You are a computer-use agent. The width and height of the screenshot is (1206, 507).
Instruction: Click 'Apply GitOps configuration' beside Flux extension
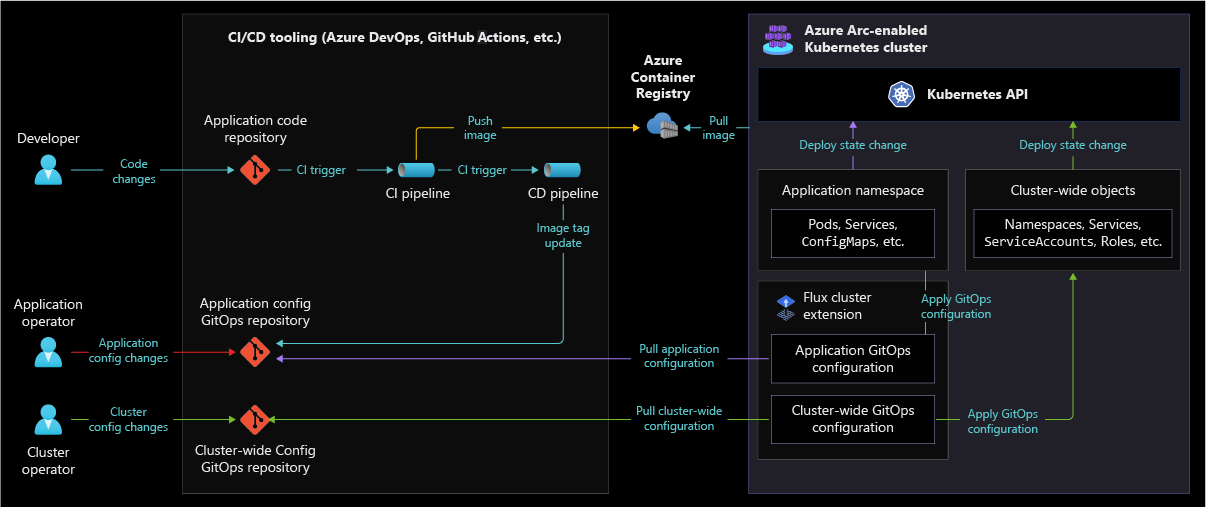[x=956, y=306]
